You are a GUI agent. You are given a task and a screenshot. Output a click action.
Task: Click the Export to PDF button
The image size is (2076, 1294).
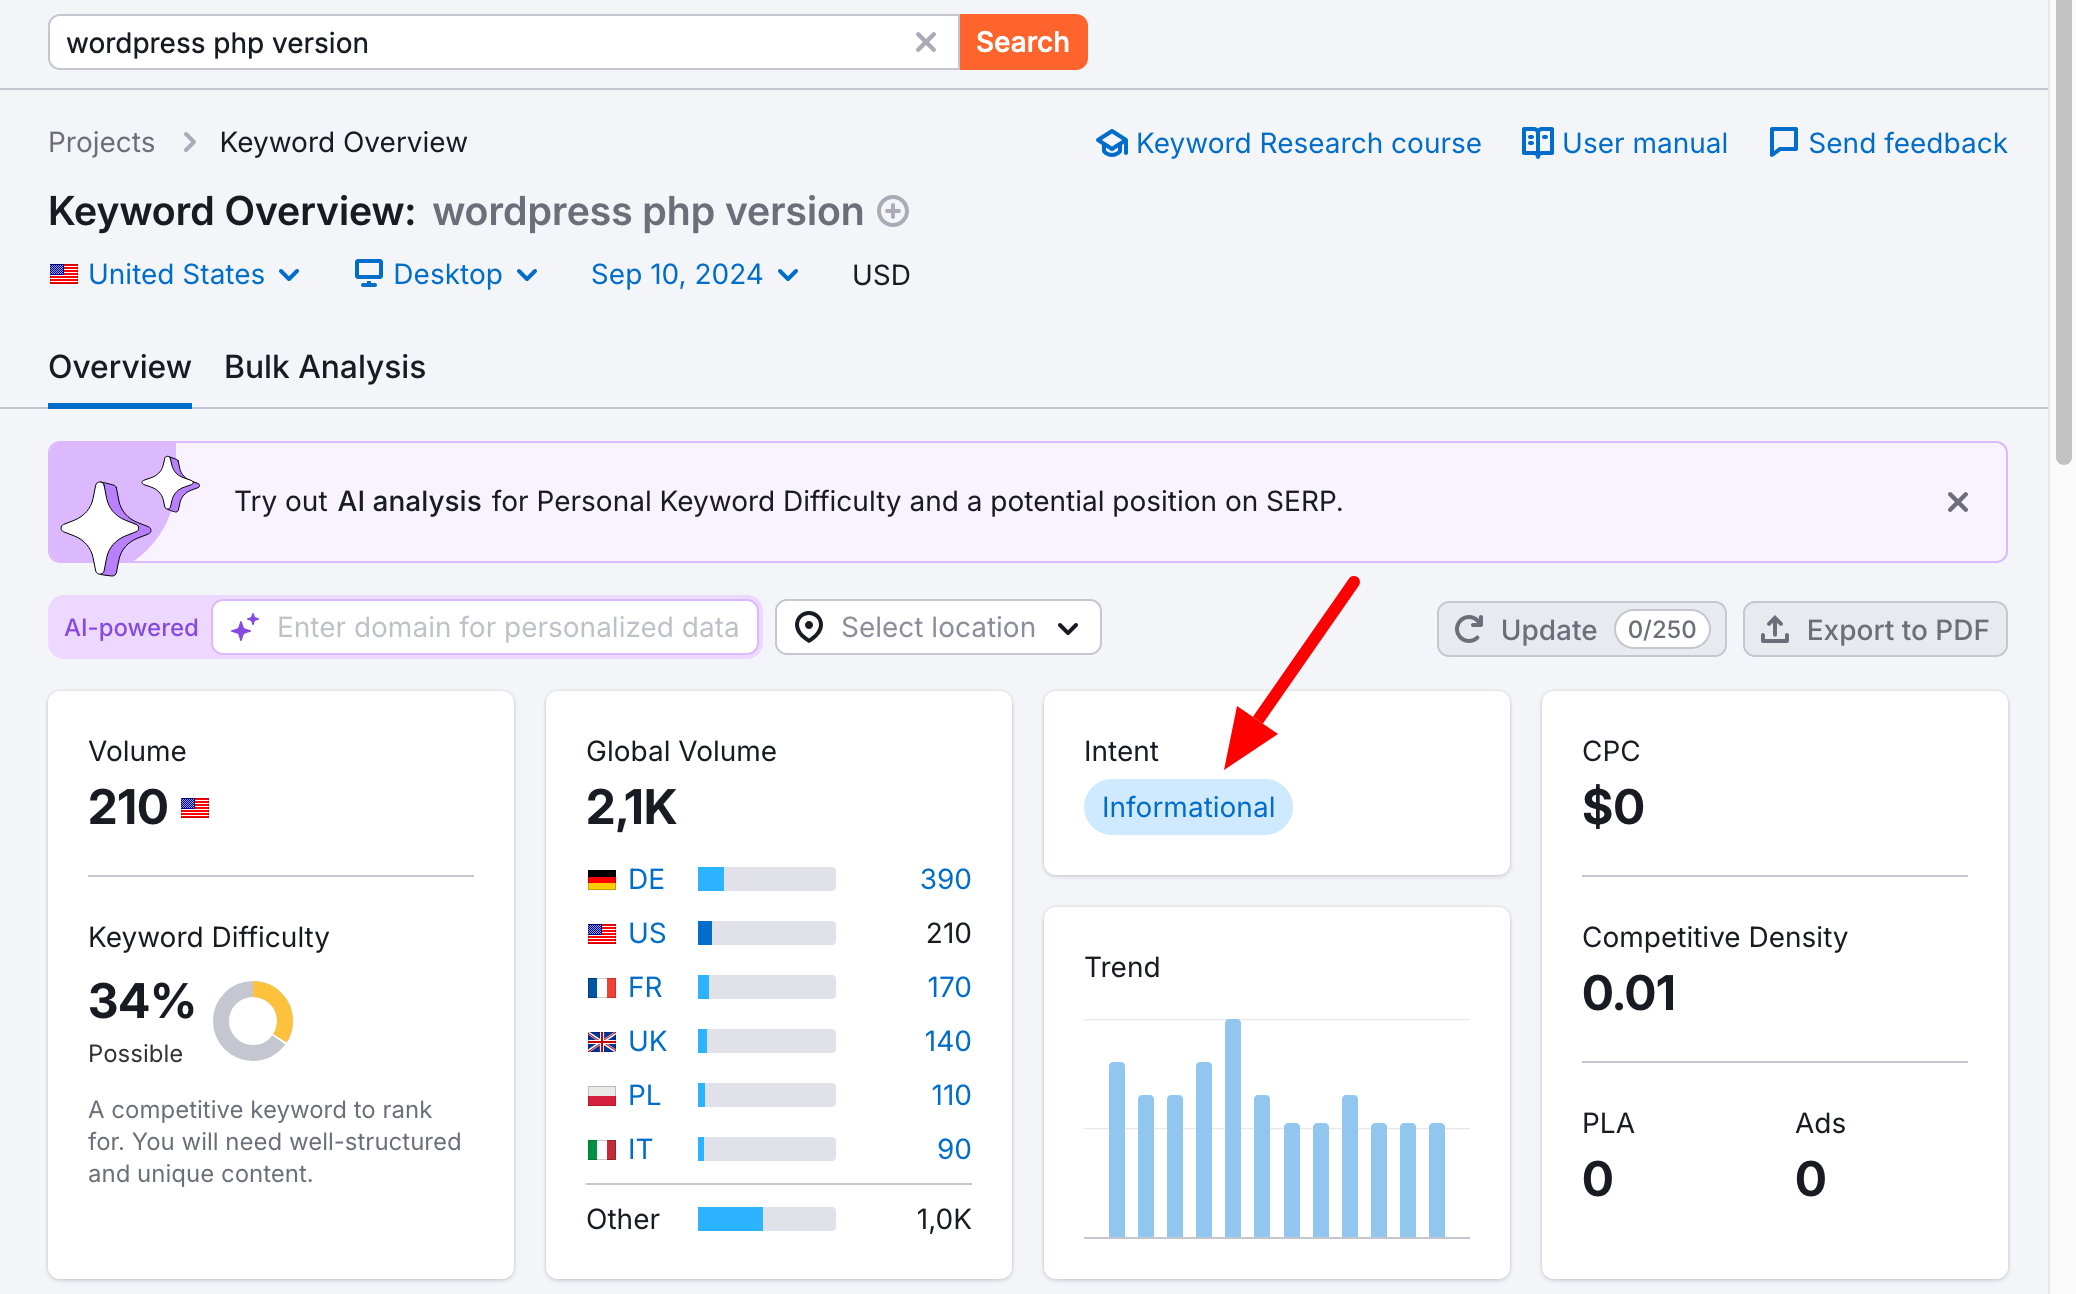(1875, 629)
